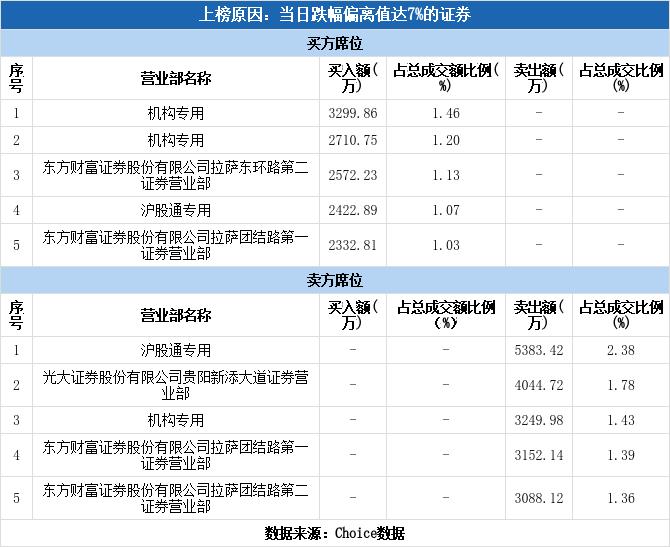Click buy amount 2572.23

click(353, 175)
